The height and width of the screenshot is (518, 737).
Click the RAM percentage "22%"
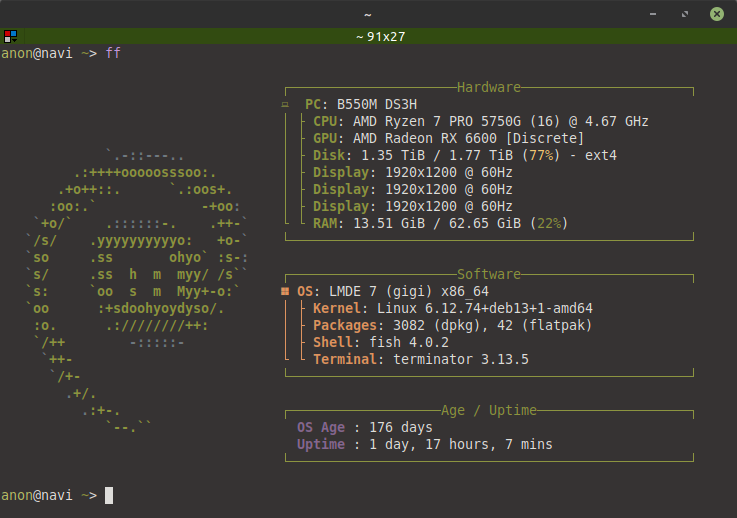[549, 223]
